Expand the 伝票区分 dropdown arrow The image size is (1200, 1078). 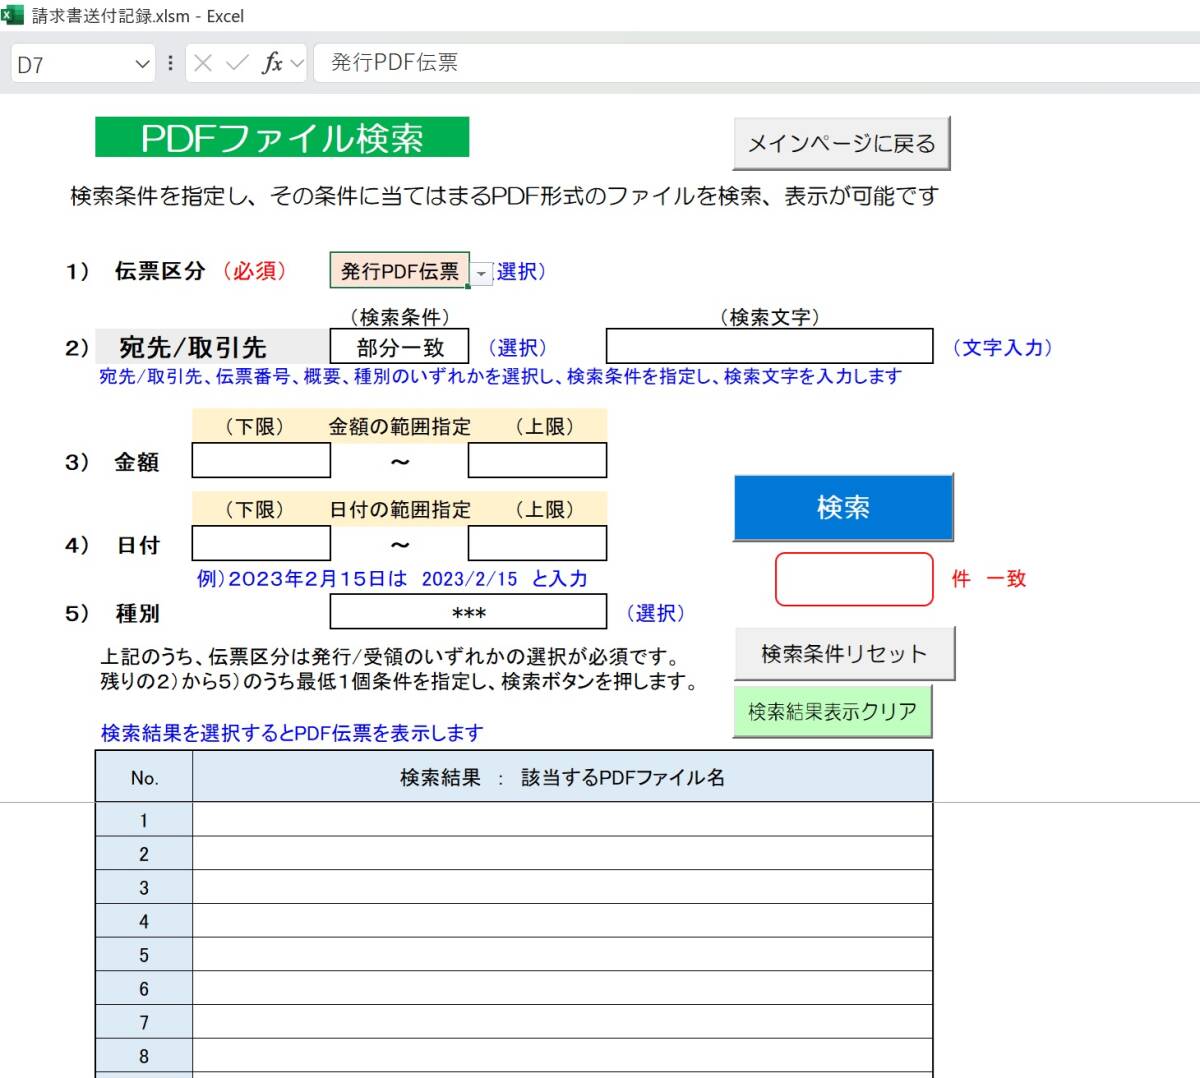point(482,273)
